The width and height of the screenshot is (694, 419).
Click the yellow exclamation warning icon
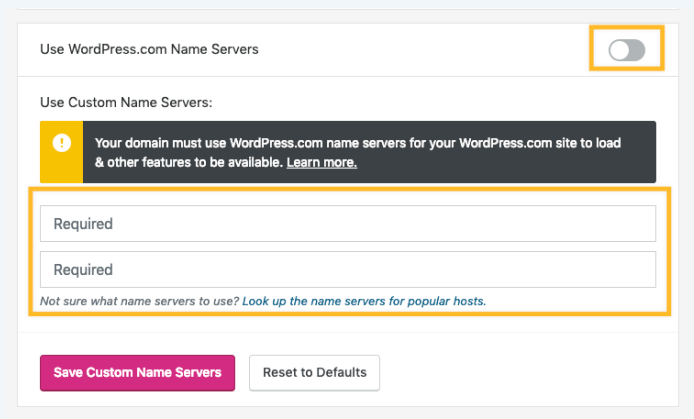coord(62,143)
